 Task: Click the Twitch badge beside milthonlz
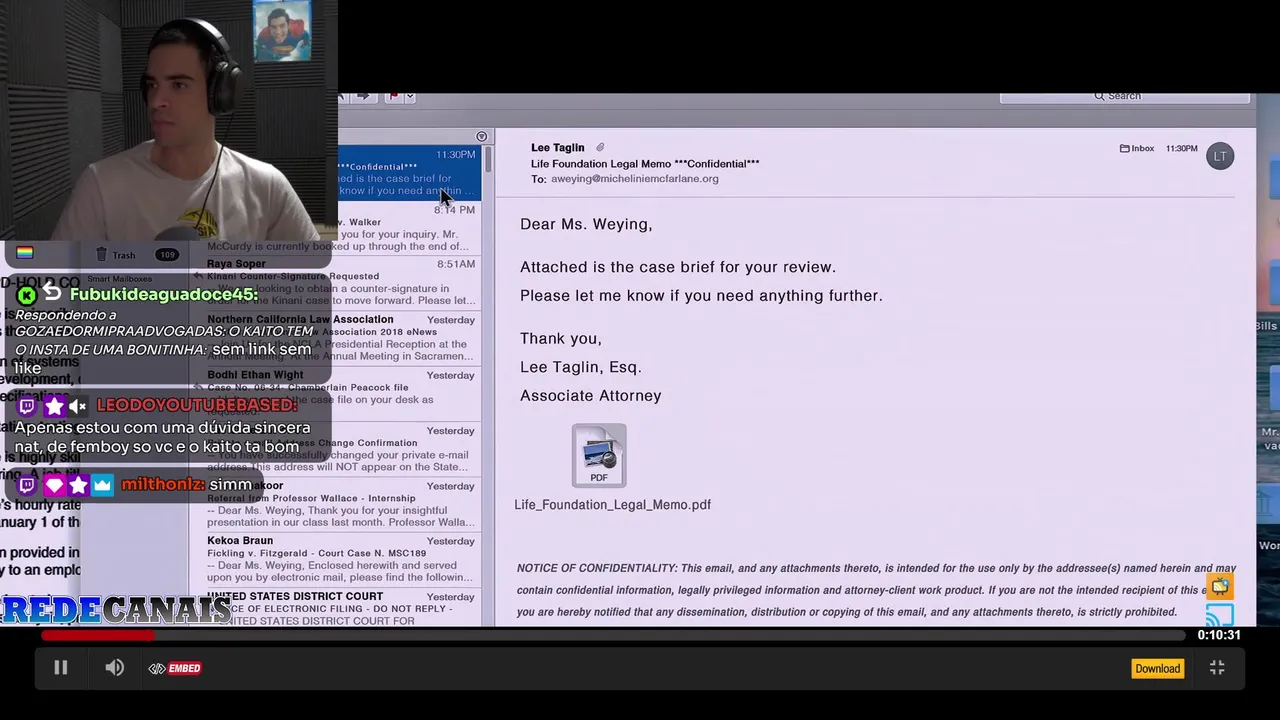[27, 485]
